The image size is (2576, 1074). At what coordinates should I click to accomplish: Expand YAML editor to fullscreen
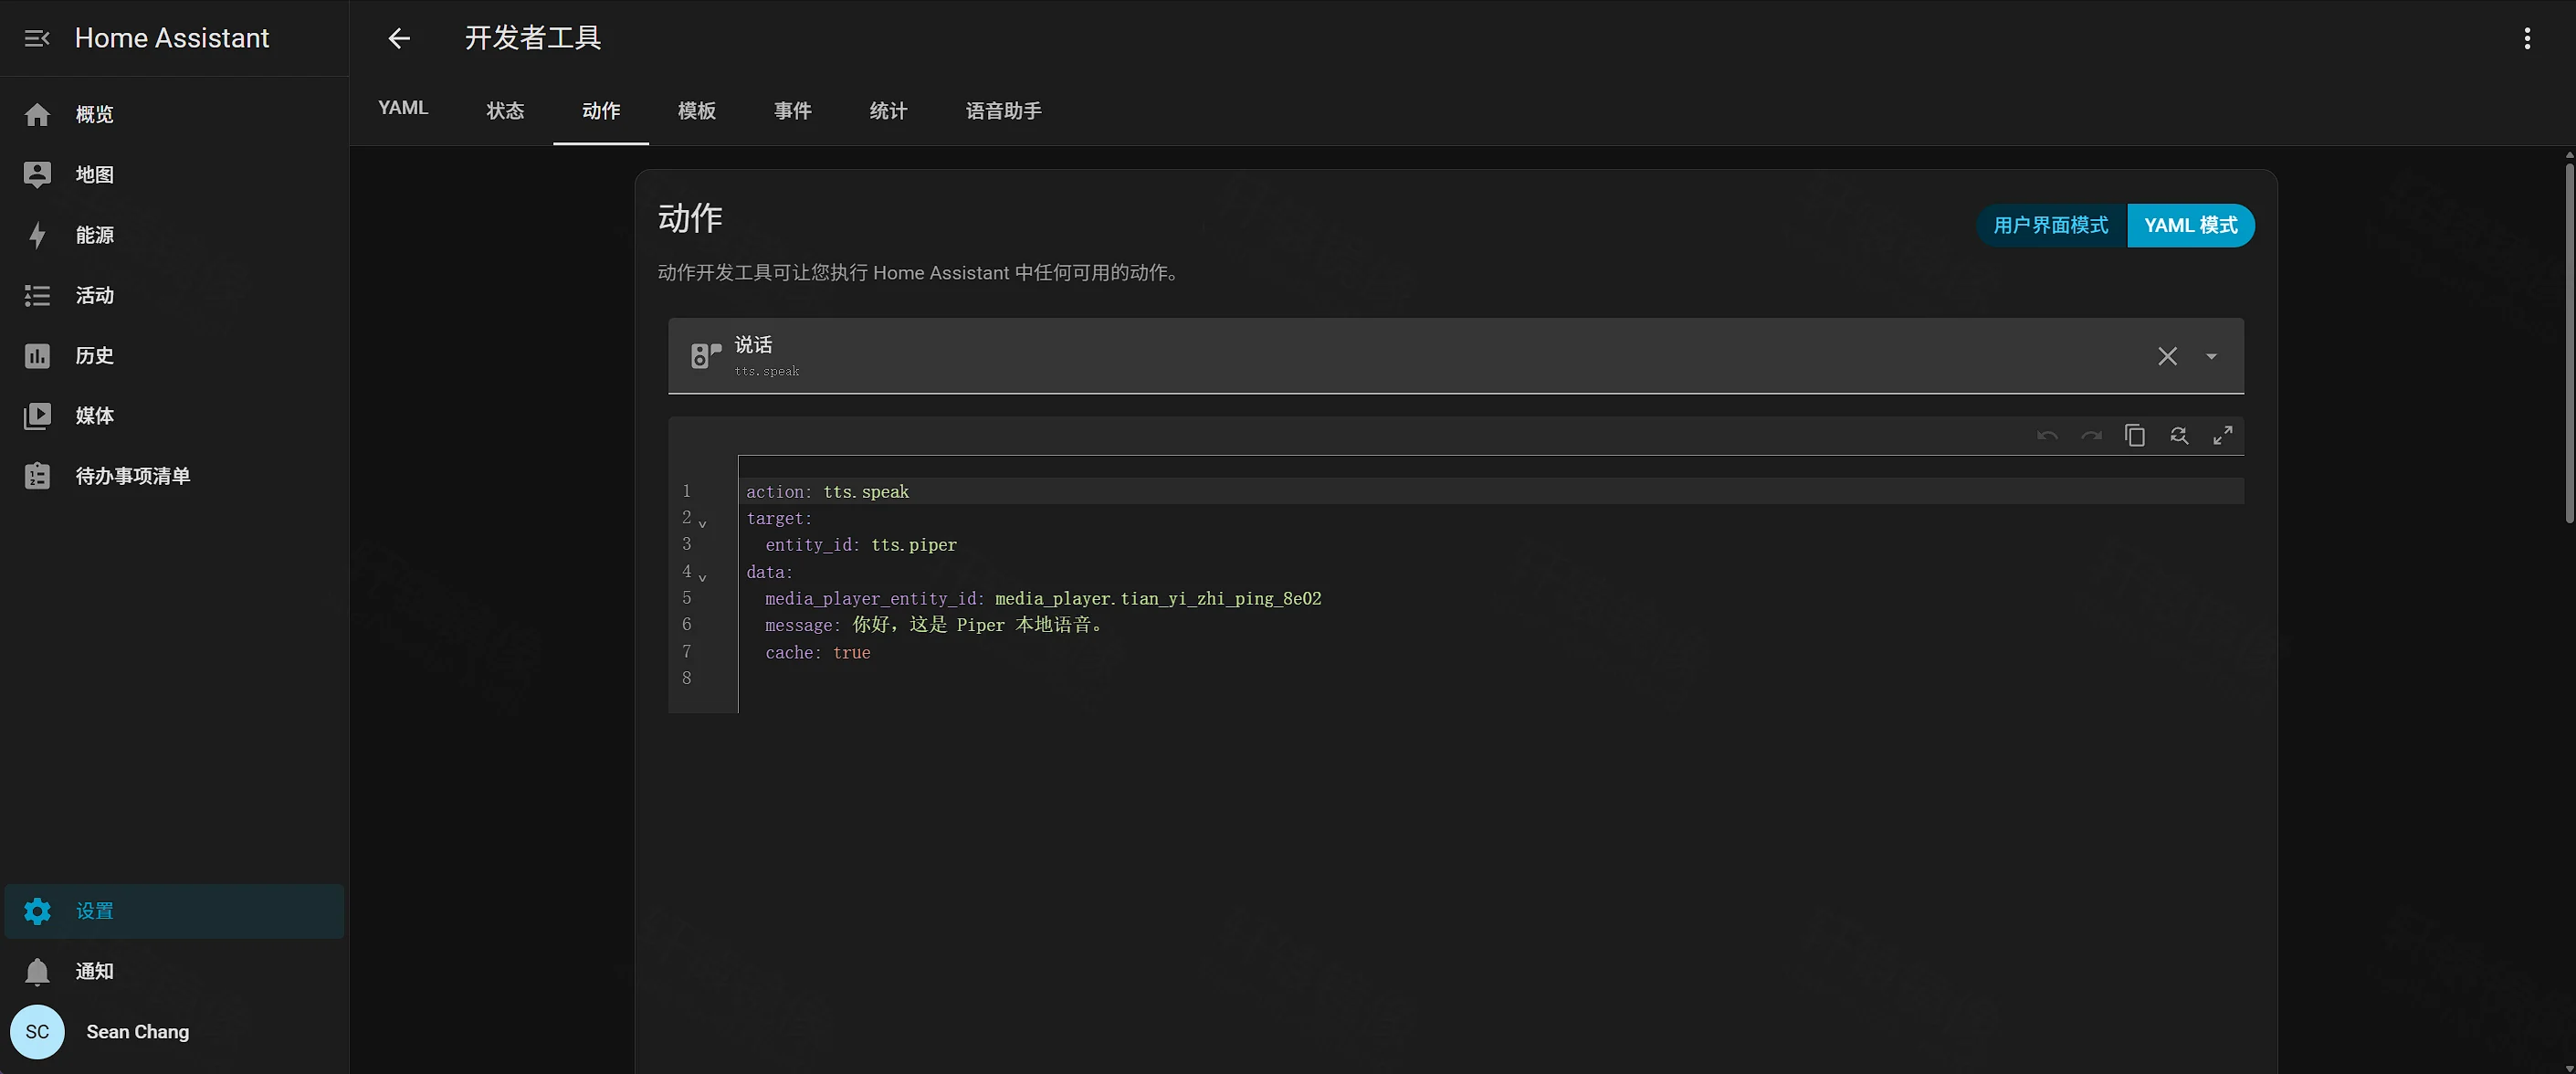pyautogui.click(x=2223, y=436)
